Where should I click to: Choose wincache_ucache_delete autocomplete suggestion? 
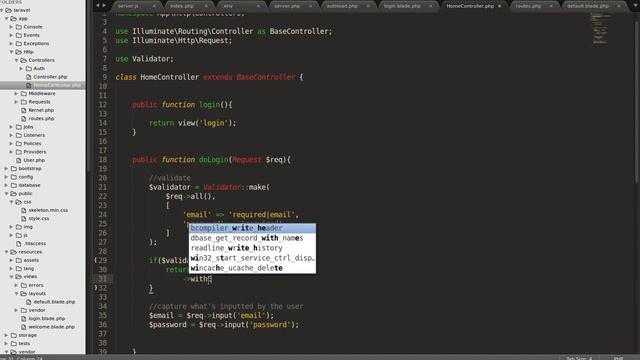coord(253,268)
